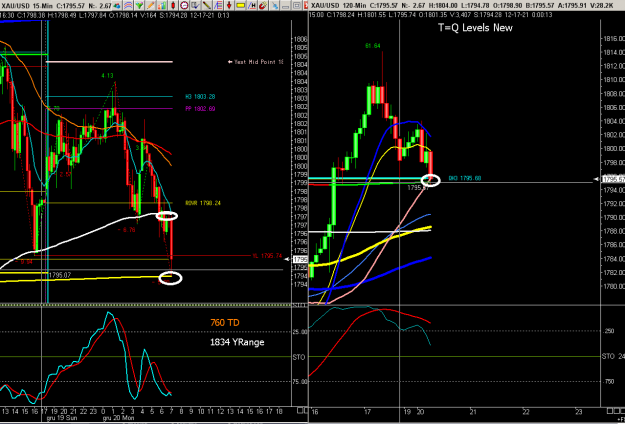The width and height of the screenshot is (625, 424).
Task: Click the 1780.00 price axis label
Action: [614, 286]
